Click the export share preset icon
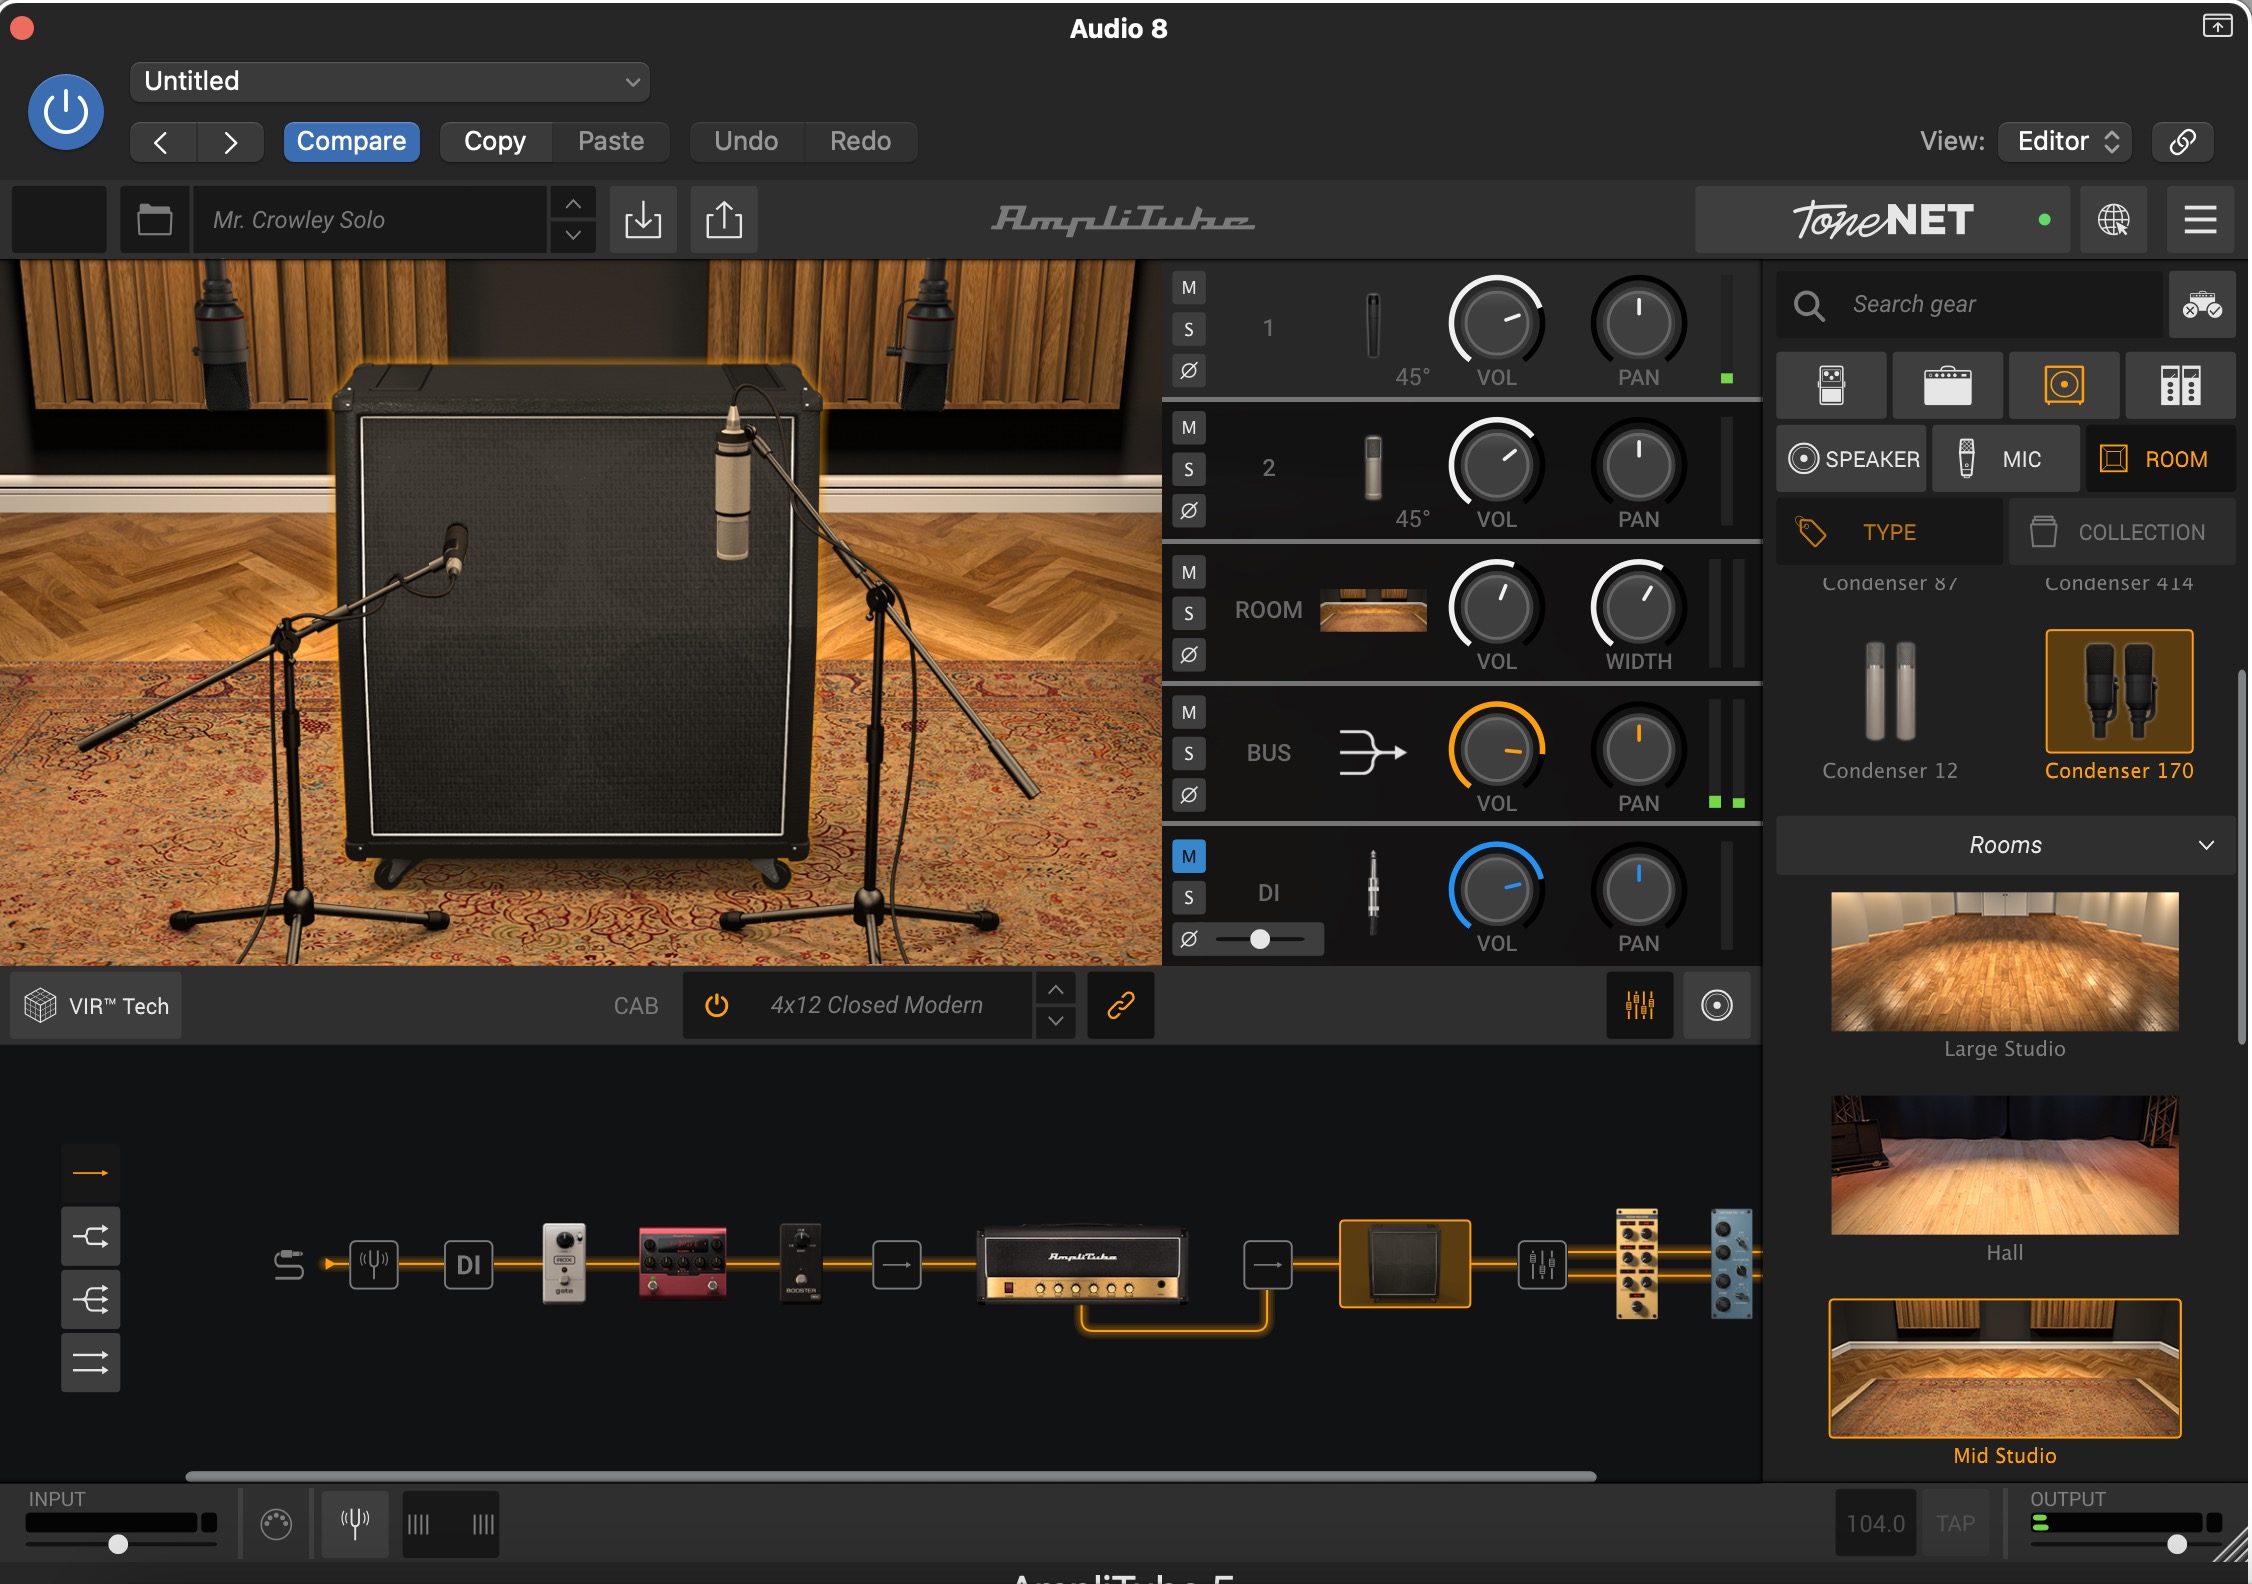2252x1584 pixels. click(724, 219)
